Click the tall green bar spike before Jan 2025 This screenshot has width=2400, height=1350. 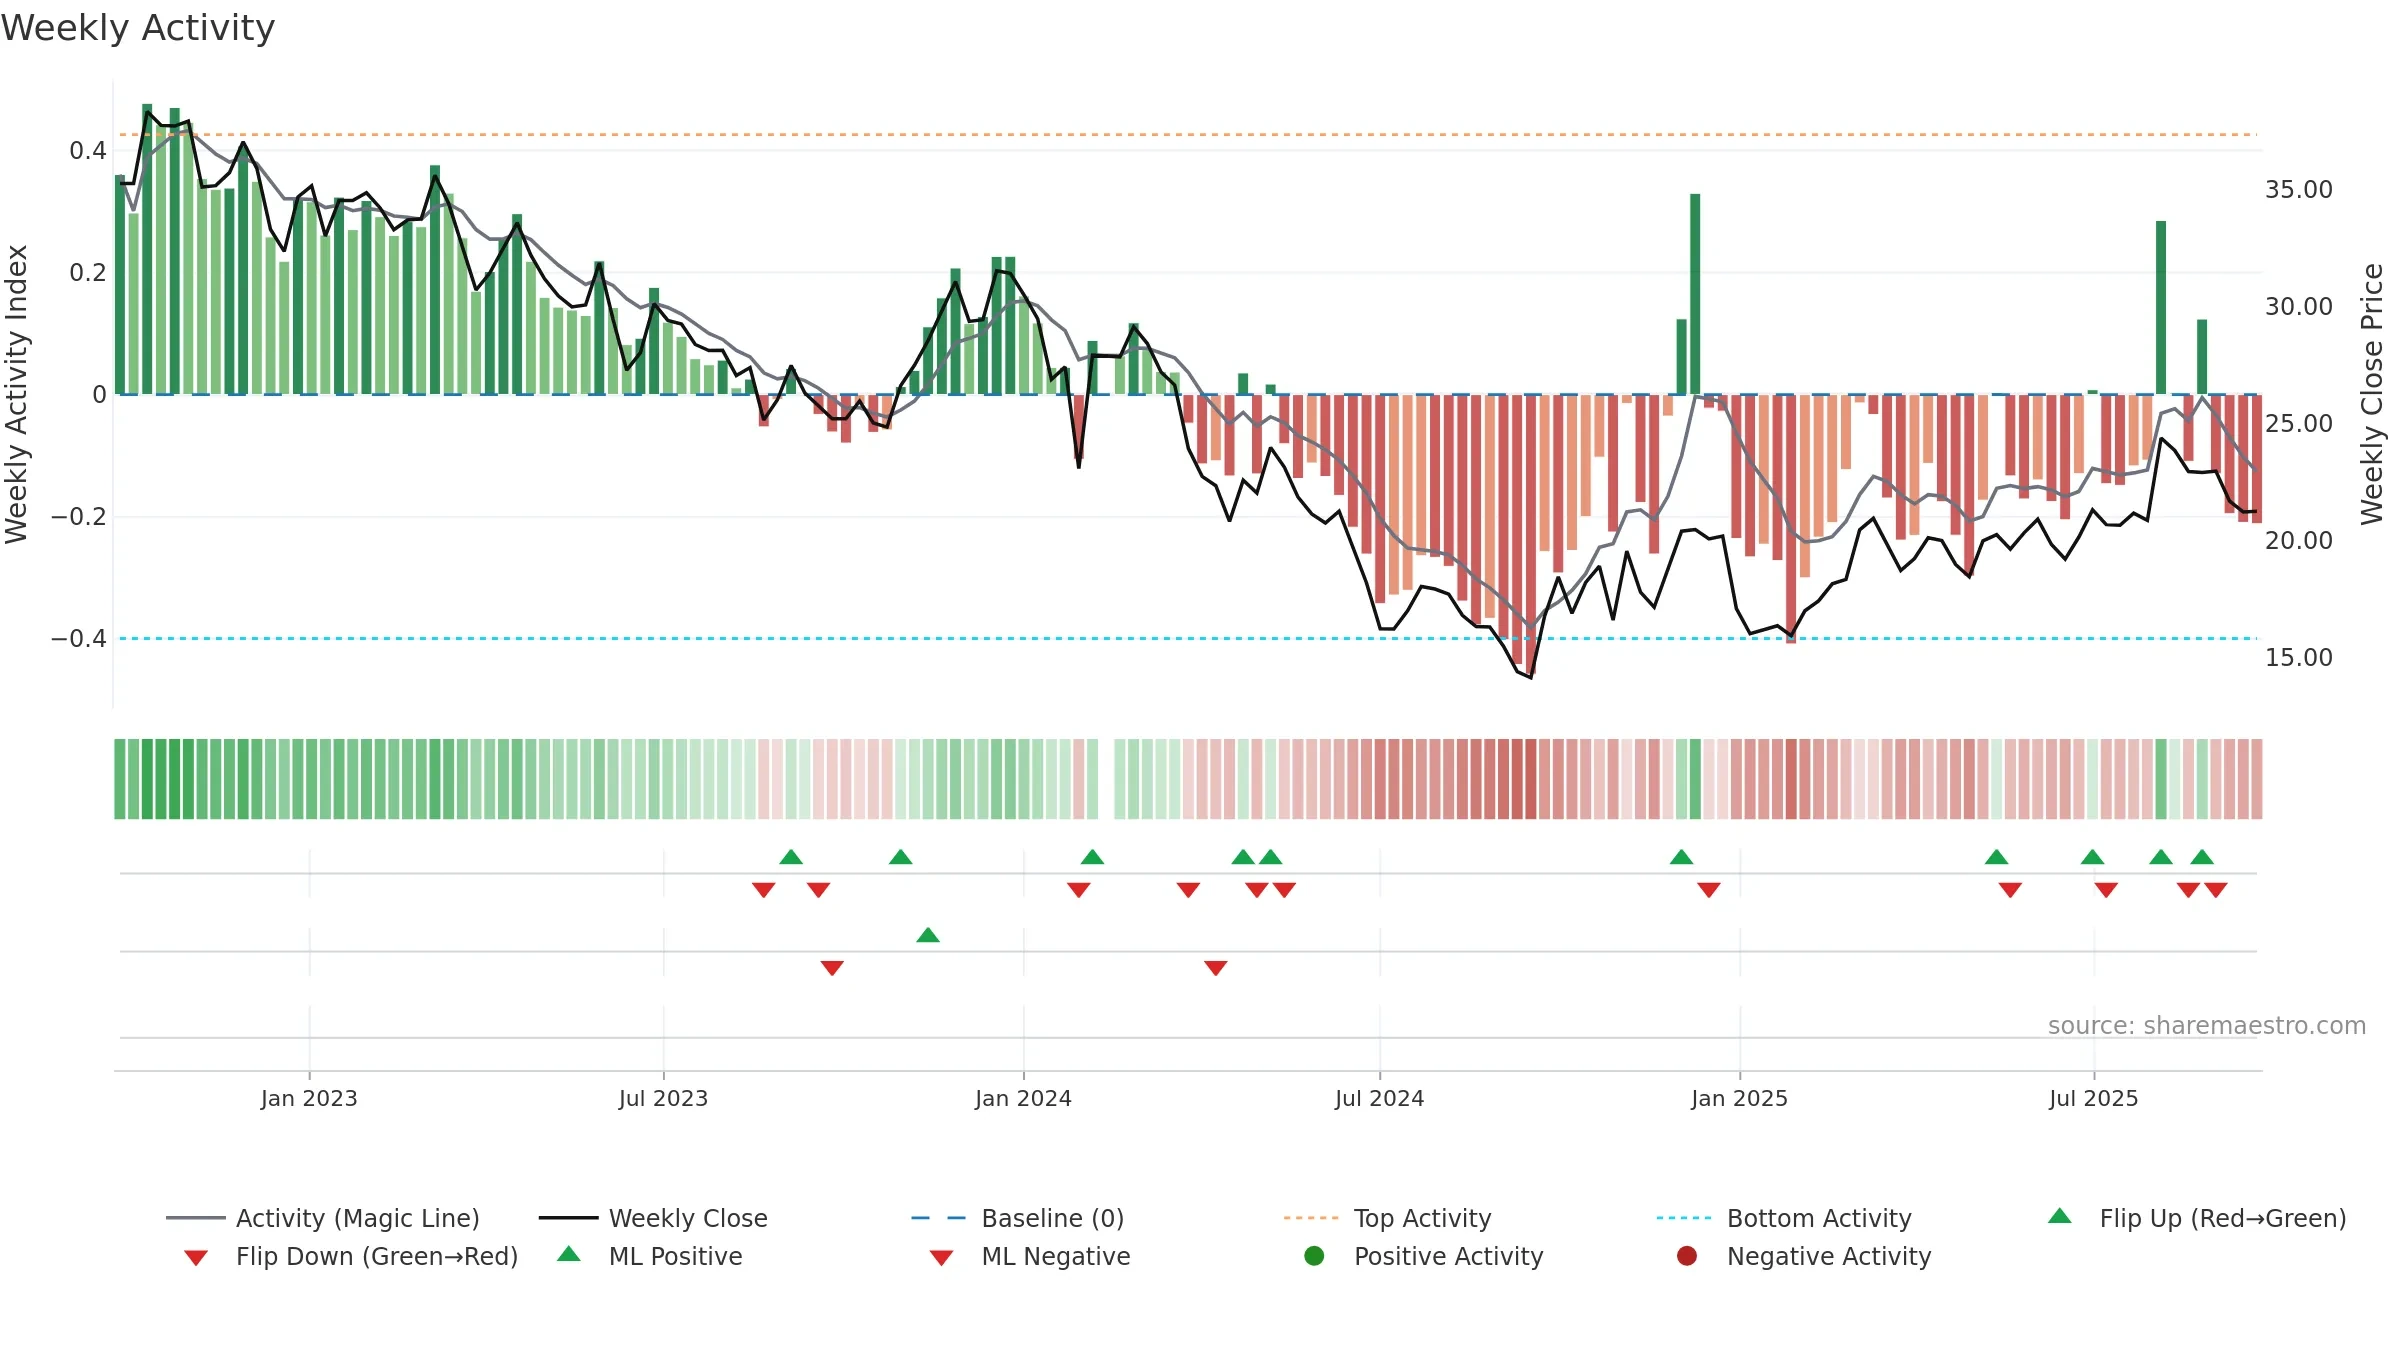click(x=1695, y=294)
